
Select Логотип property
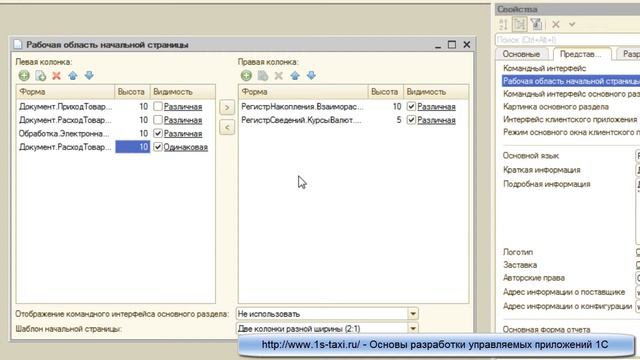(x=518, y=252)
